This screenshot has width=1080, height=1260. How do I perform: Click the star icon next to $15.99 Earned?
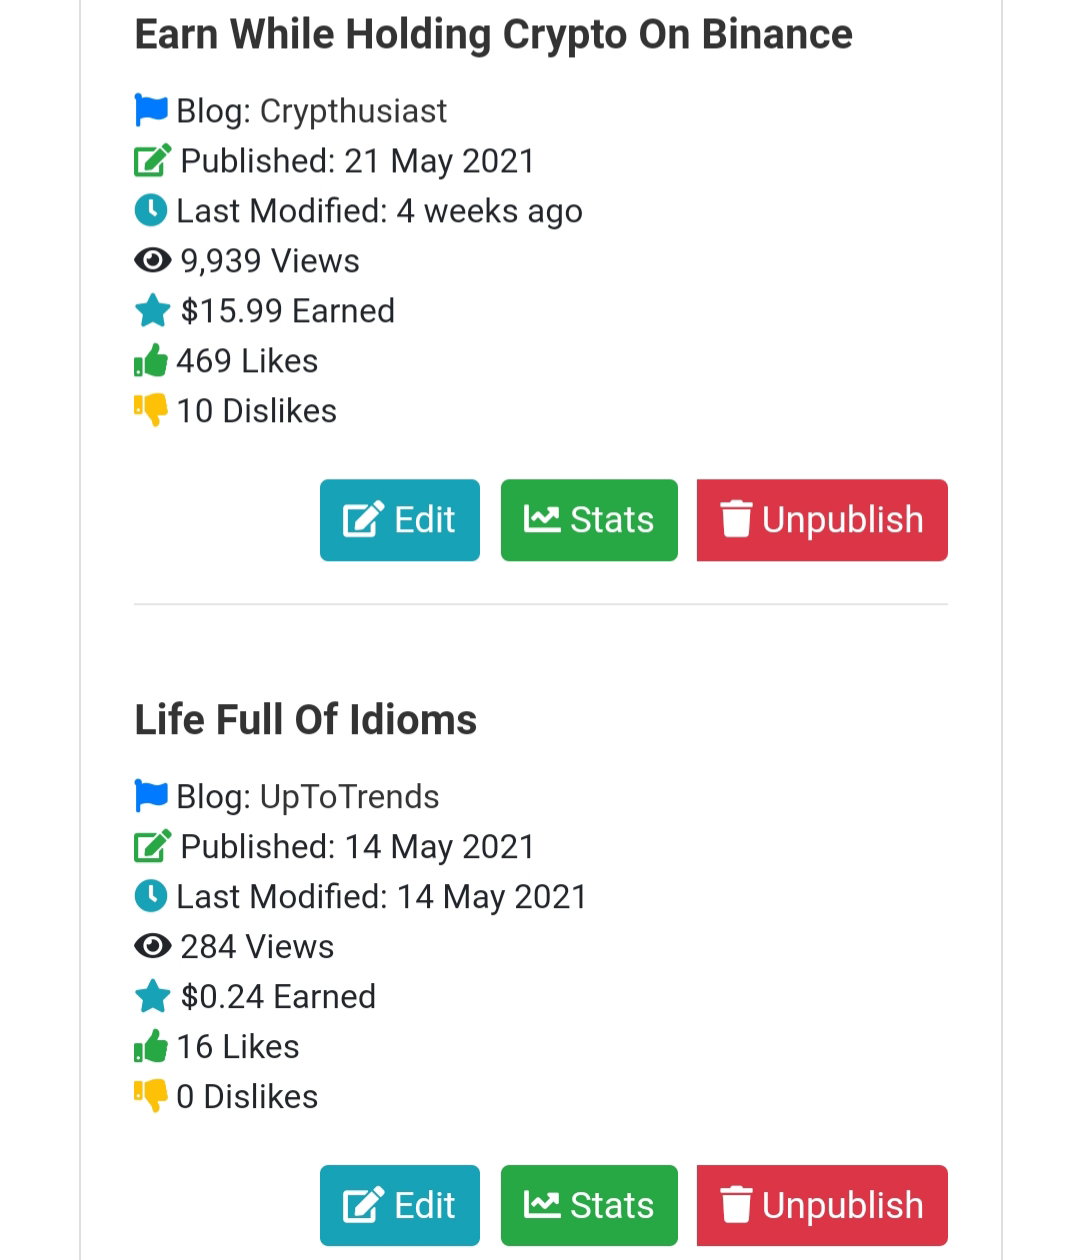pos(153,310)
